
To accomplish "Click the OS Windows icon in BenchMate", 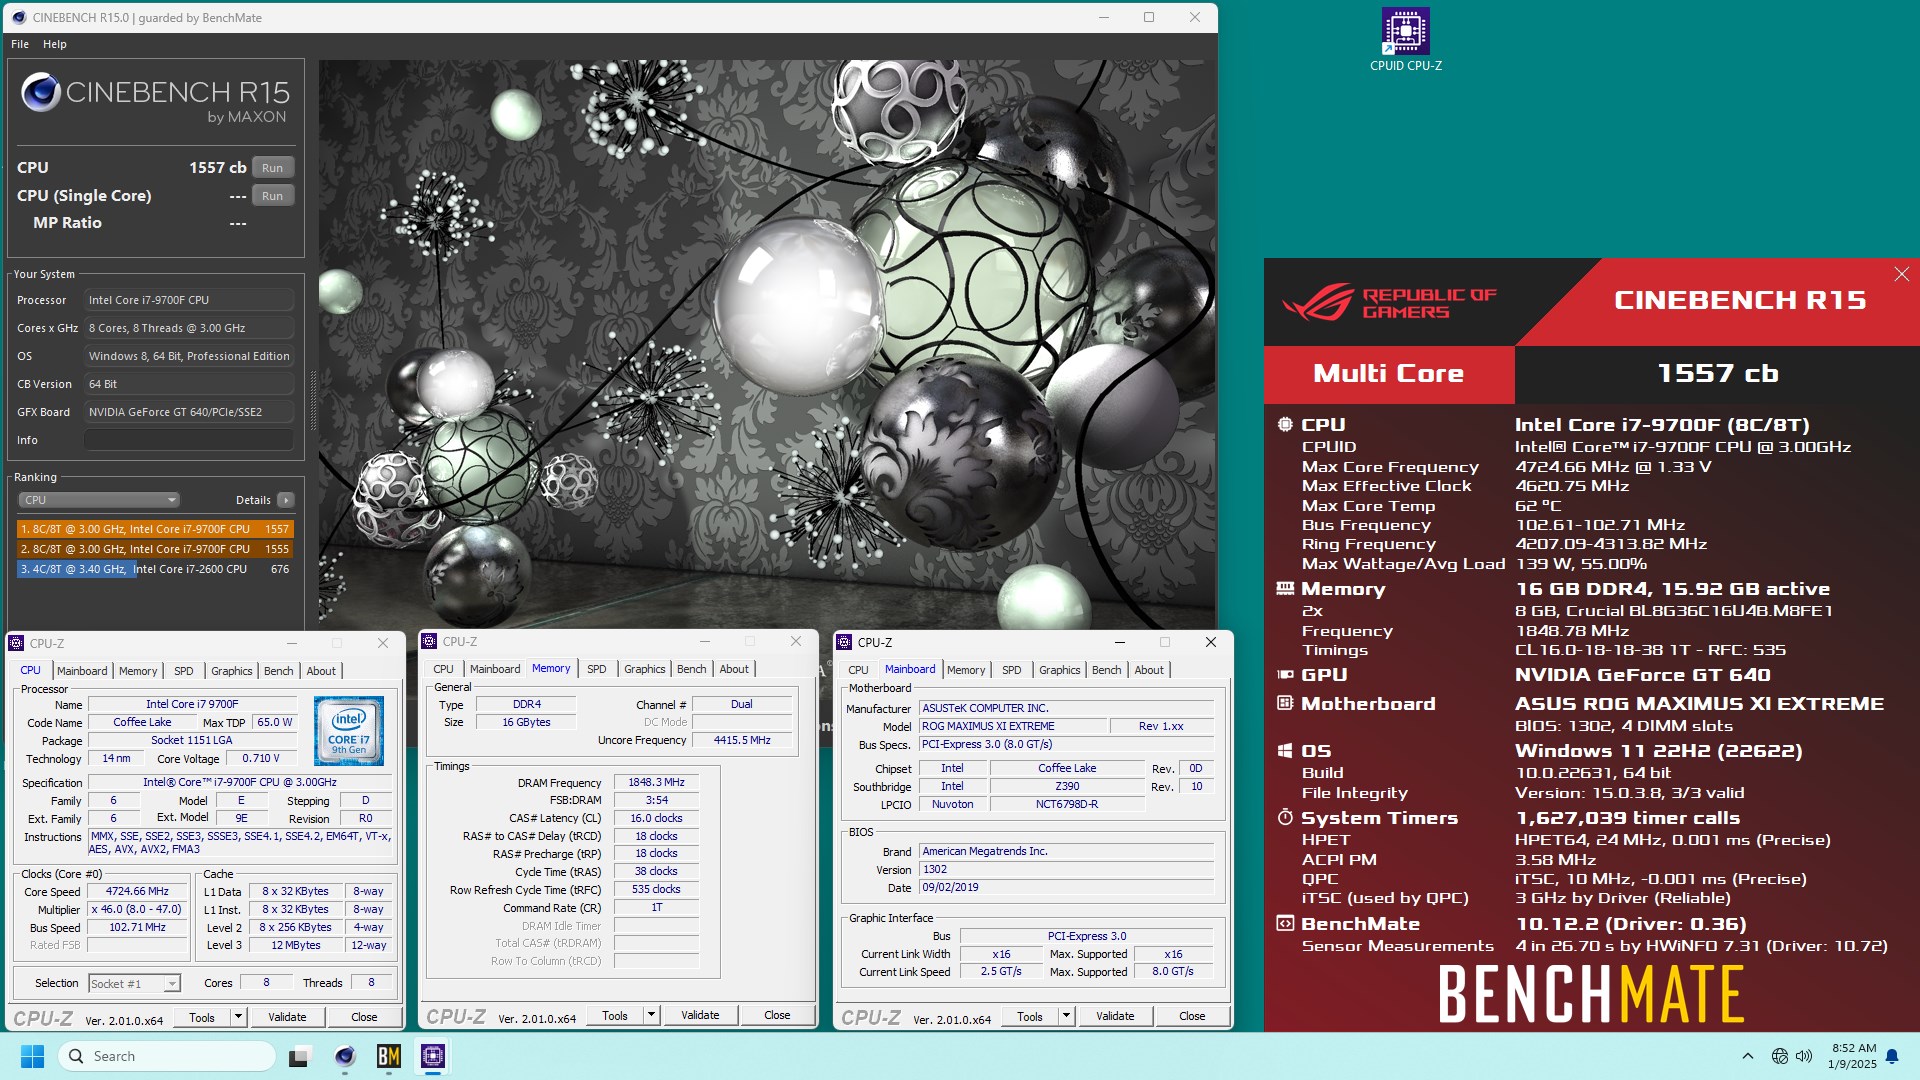I will [1285, 750].
